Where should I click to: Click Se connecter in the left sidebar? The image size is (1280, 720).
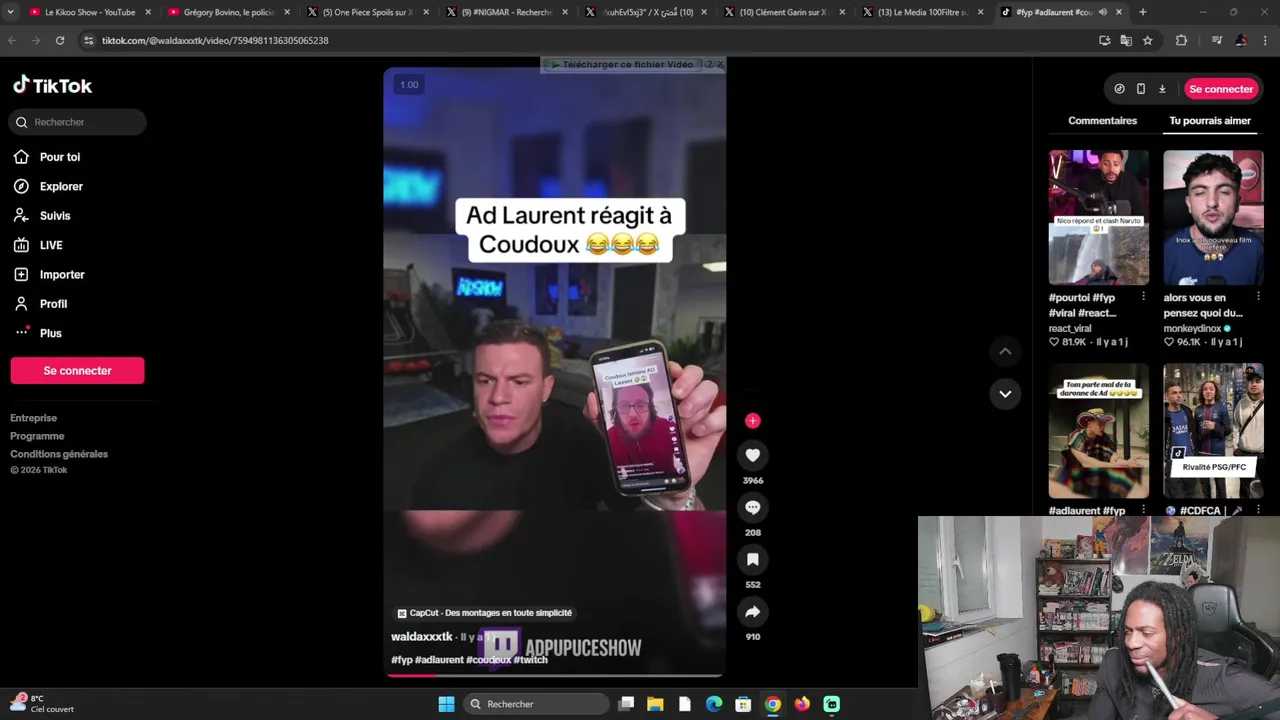(77, 370)
